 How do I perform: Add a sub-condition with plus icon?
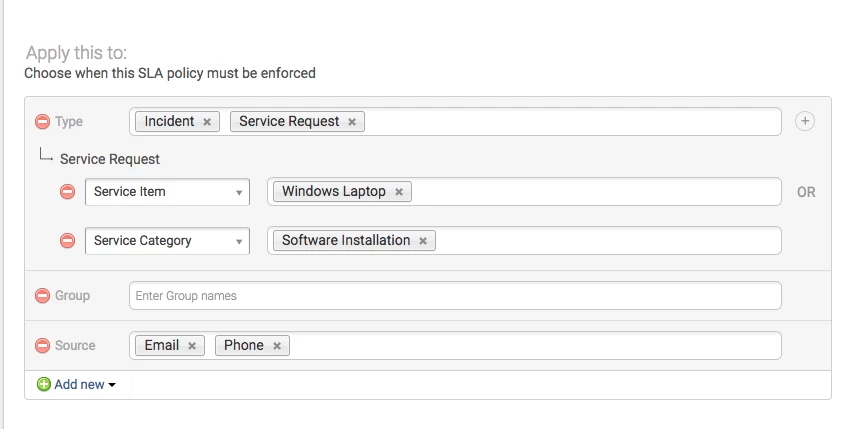click(805, 121)
